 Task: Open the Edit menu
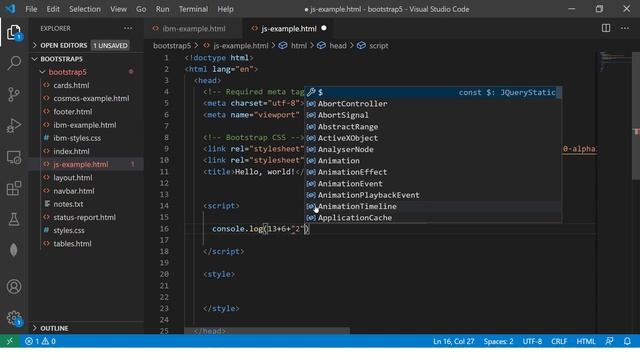(x=53, y=9)
